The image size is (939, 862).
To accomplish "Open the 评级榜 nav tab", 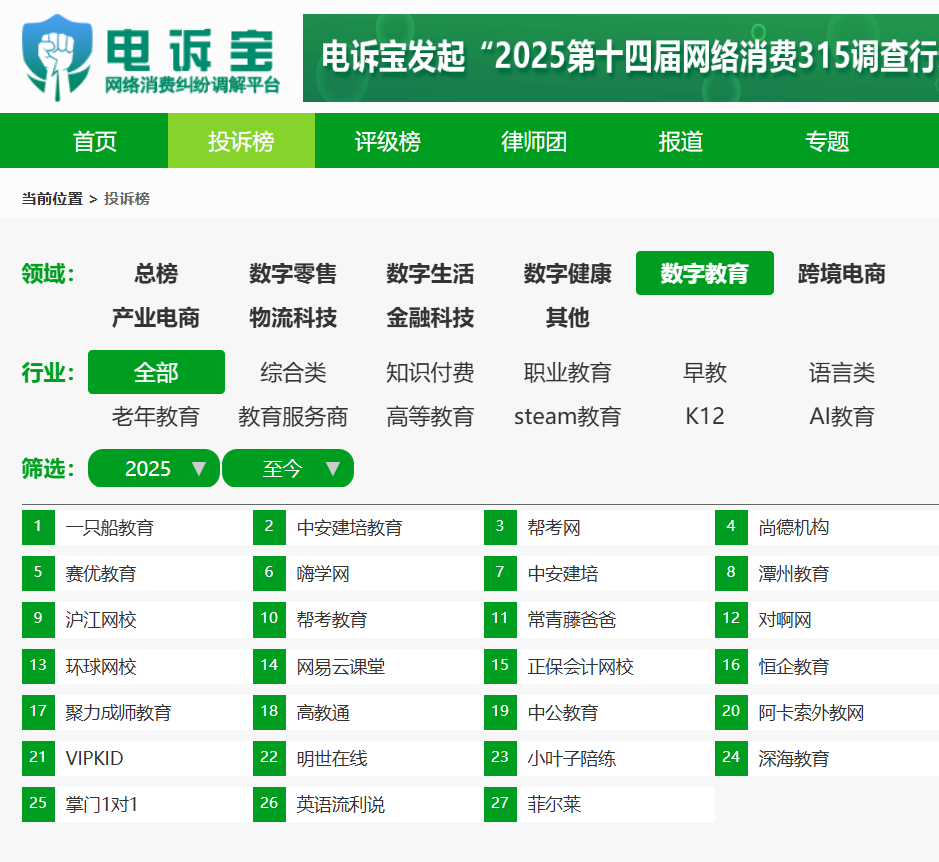I will click(x=388, y=141).
